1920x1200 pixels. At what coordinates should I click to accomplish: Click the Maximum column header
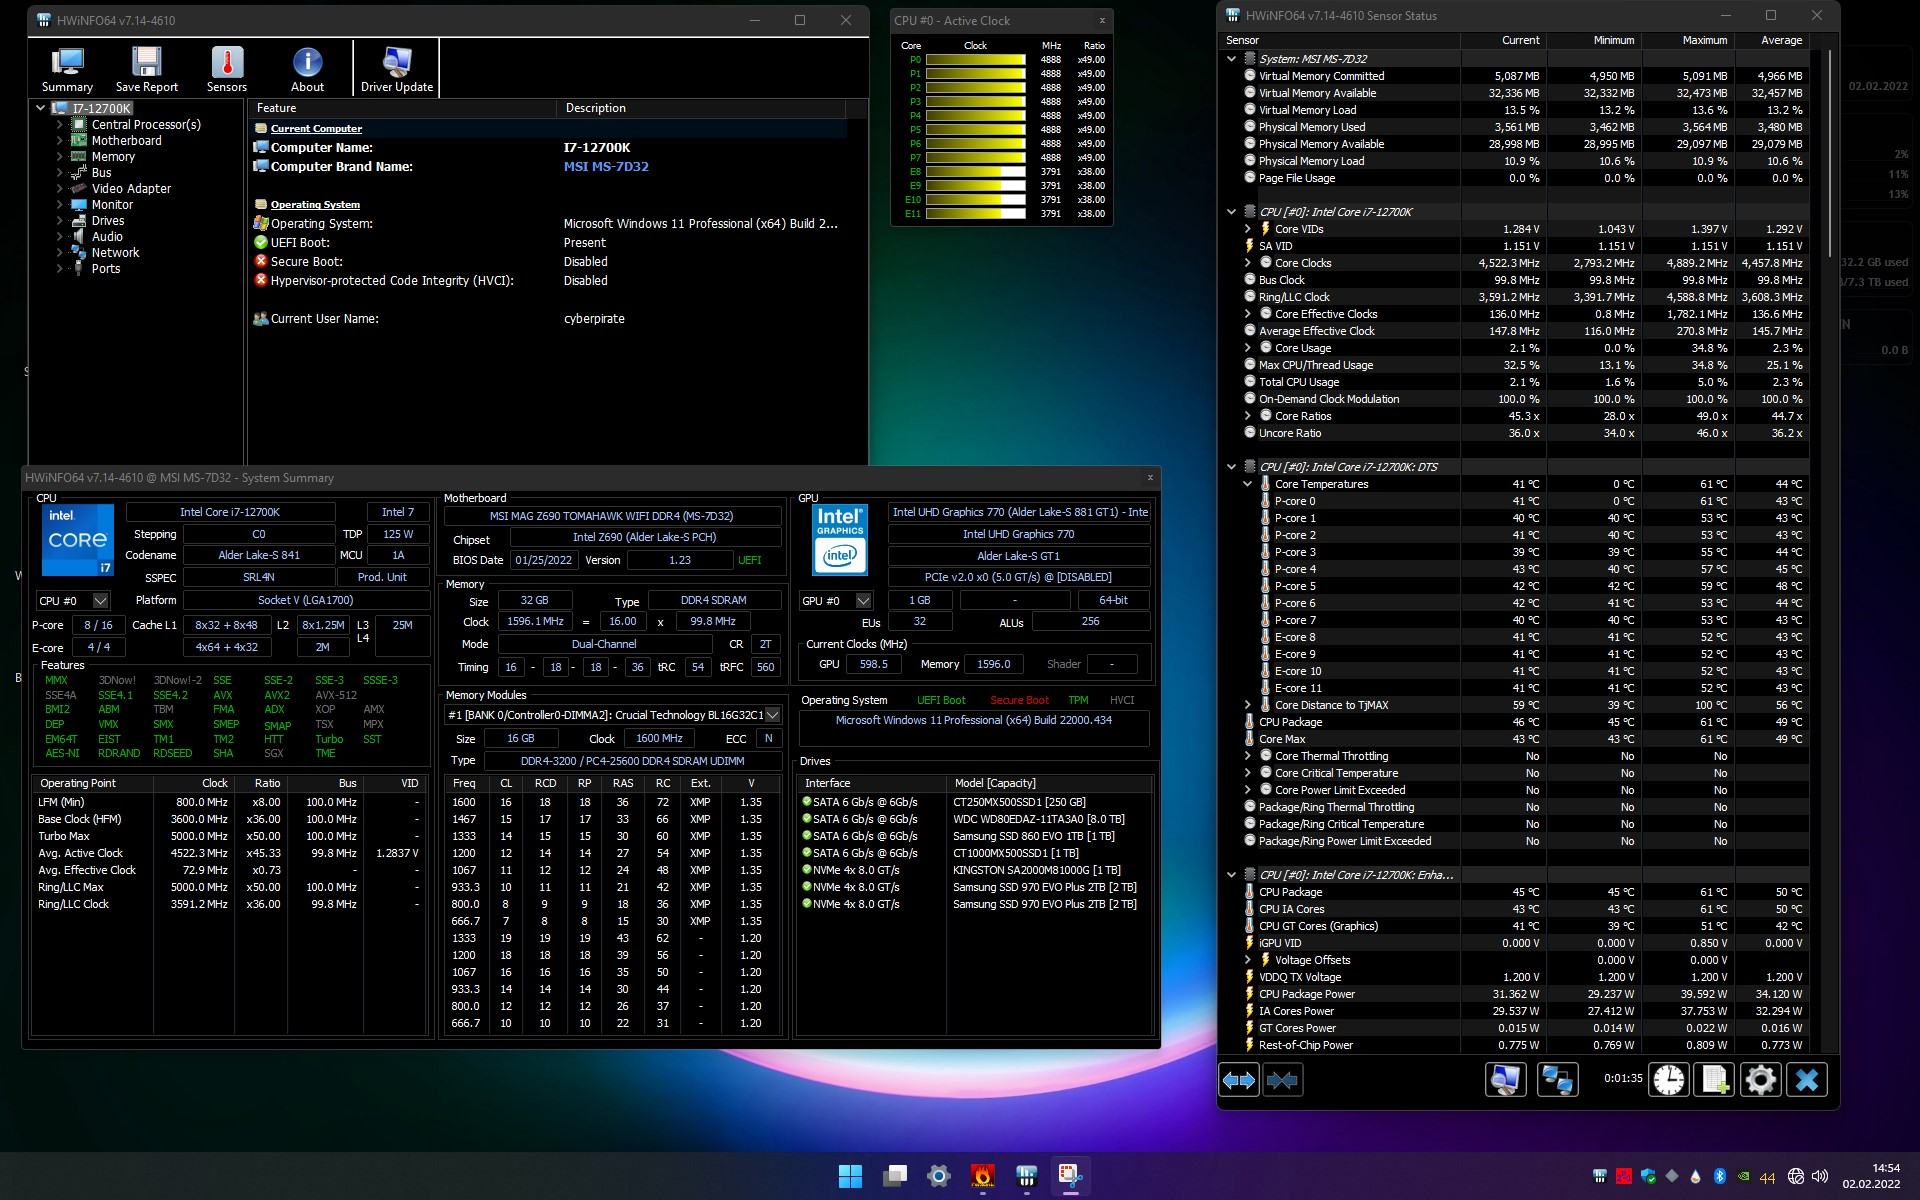coord(1688,40)
